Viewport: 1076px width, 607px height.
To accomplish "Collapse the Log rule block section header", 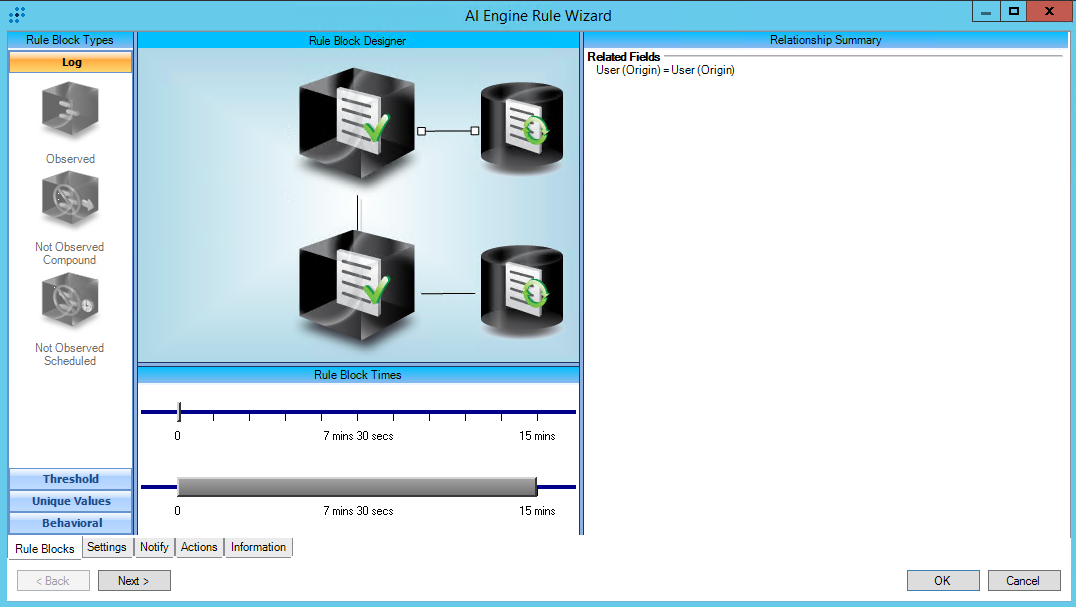I will 70,62.
